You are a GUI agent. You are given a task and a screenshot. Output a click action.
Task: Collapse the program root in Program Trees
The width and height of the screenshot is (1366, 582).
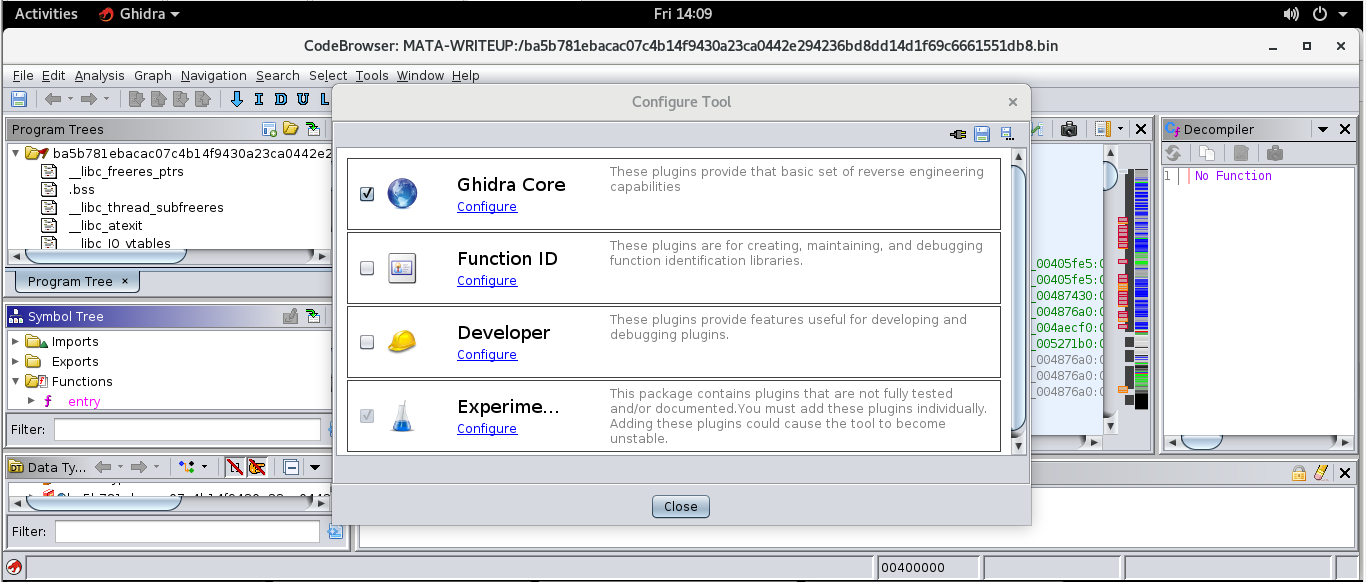[15, 154]
